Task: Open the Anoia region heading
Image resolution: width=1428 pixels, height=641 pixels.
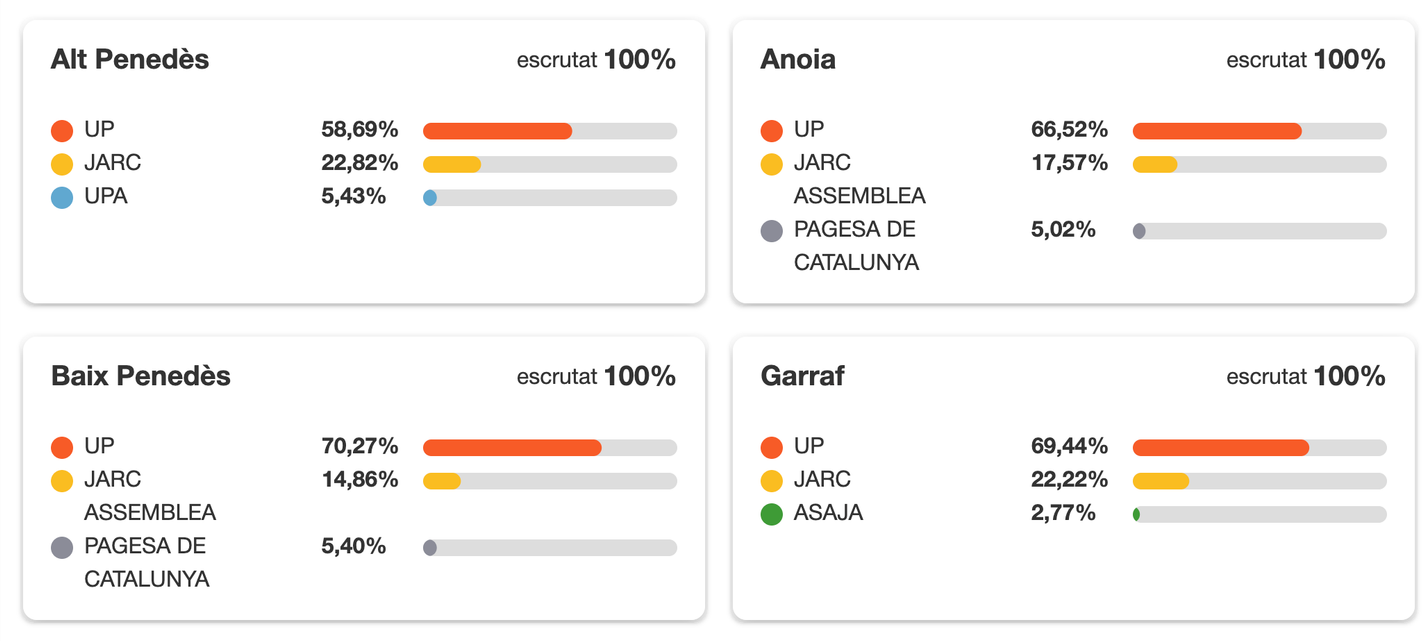Action: pyautogui.click(x=798, y=59)
